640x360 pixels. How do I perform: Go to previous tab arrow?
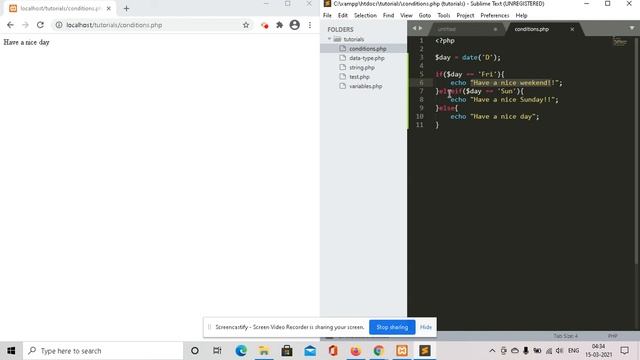tap(414, 28)
